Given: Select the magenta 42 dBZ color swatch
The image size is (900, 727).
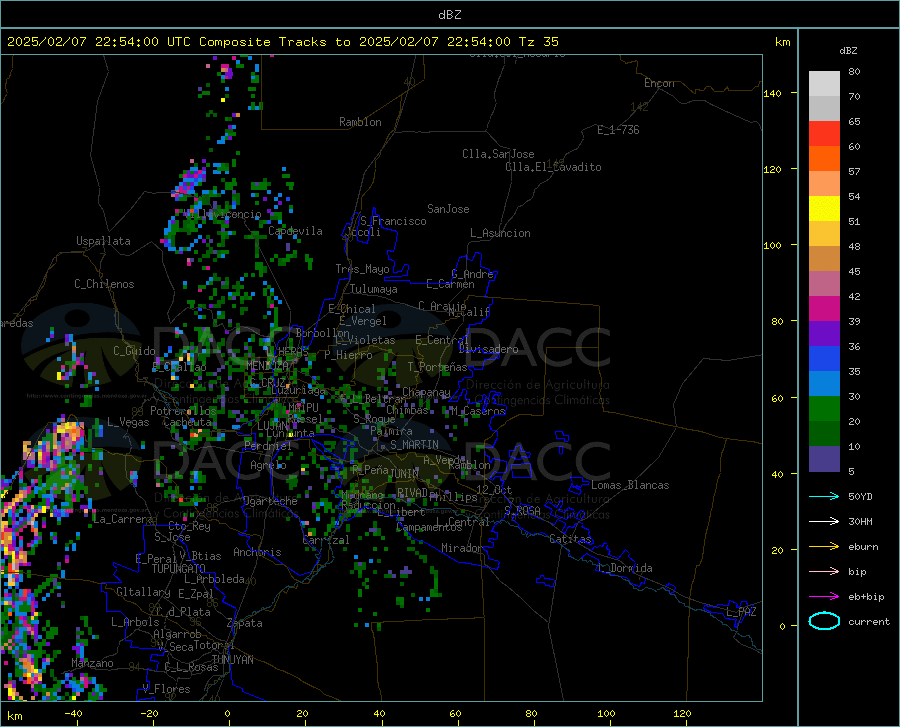Looking at the screenshot, I should [x=824, y=309].
